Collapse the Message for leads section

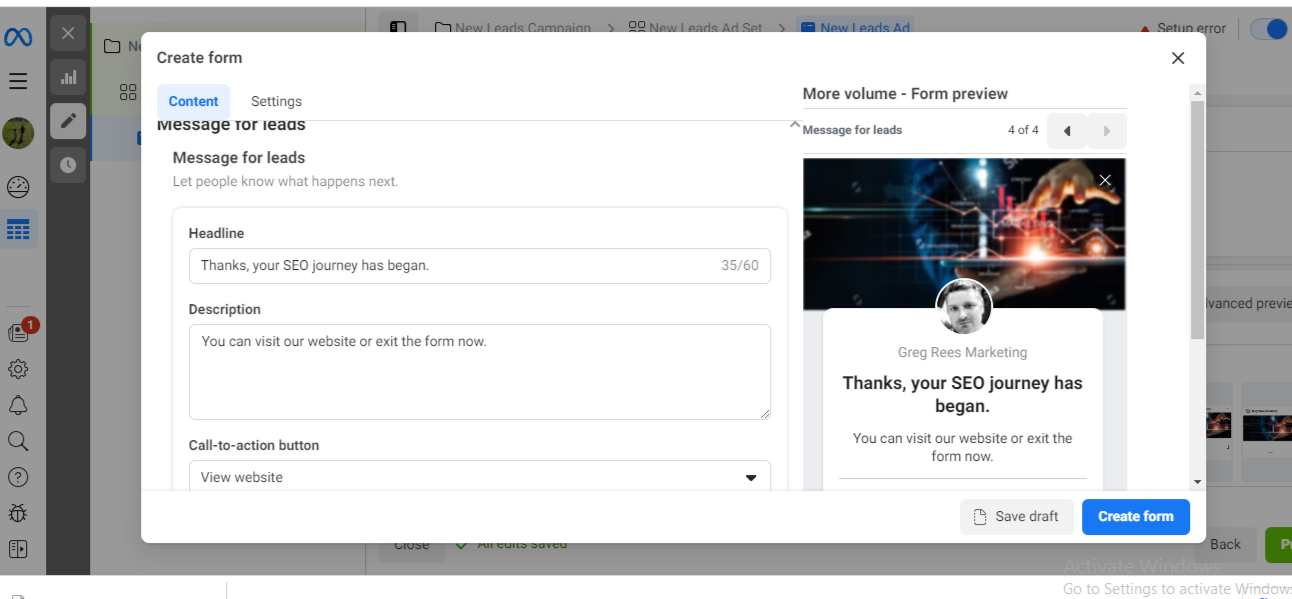pos(795,125)
